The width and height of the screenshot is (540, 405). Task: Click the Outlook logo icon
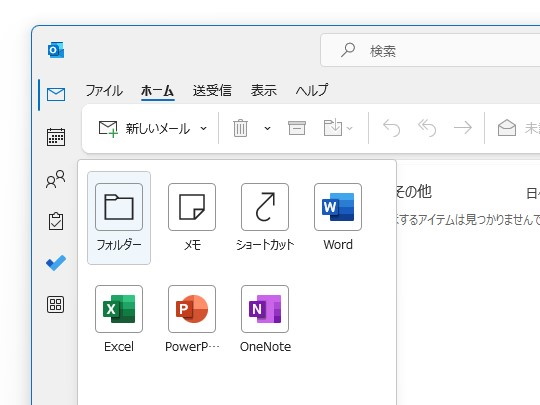pos(56,50)
